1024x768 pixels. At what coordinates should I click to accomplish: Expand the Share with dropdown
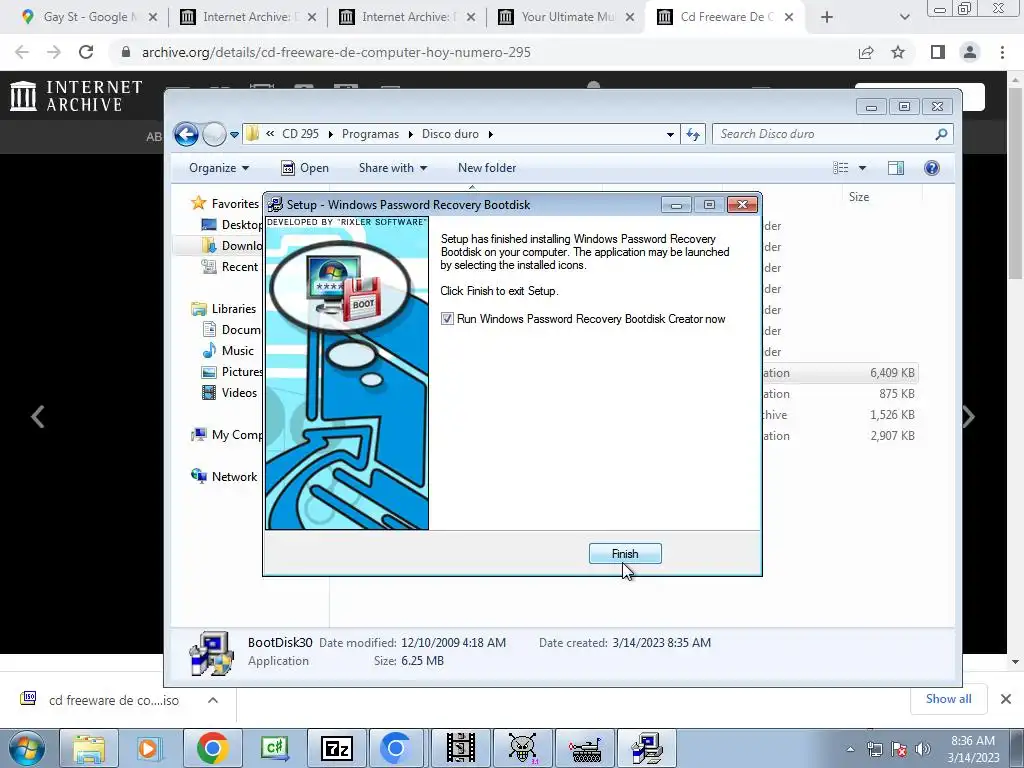pyautogui.click(x=392, y=168)
